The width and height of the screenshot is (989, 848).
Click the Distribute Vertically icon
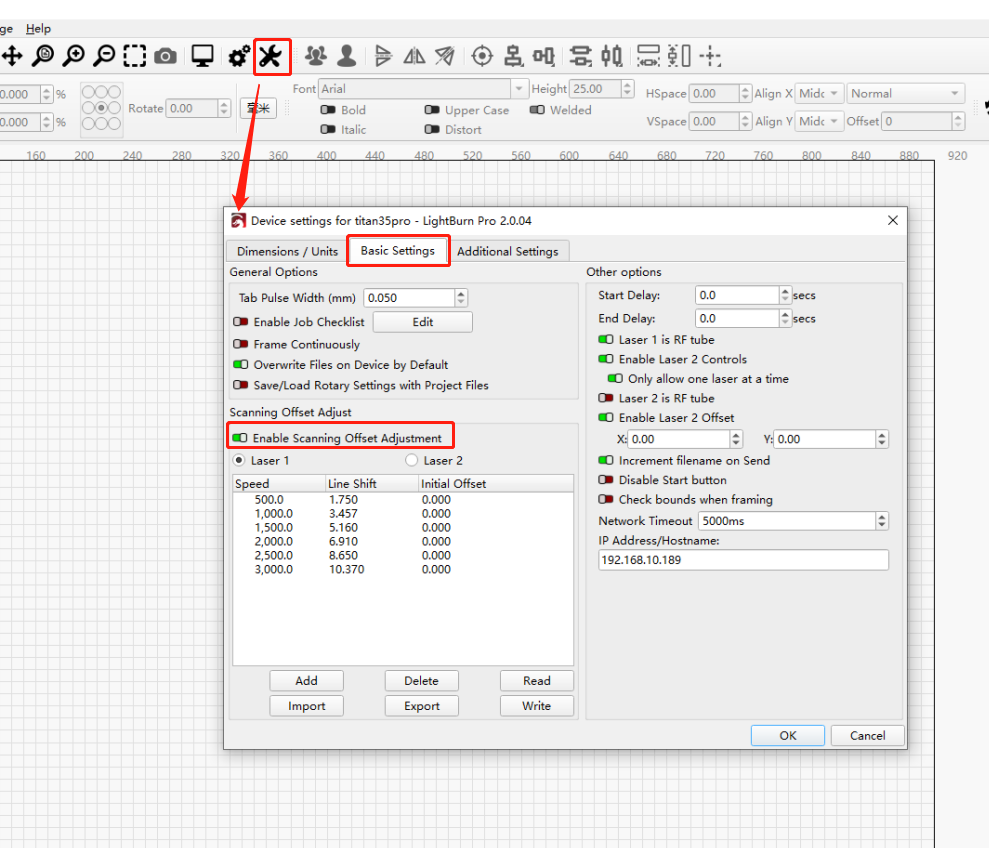coord(580,56)
